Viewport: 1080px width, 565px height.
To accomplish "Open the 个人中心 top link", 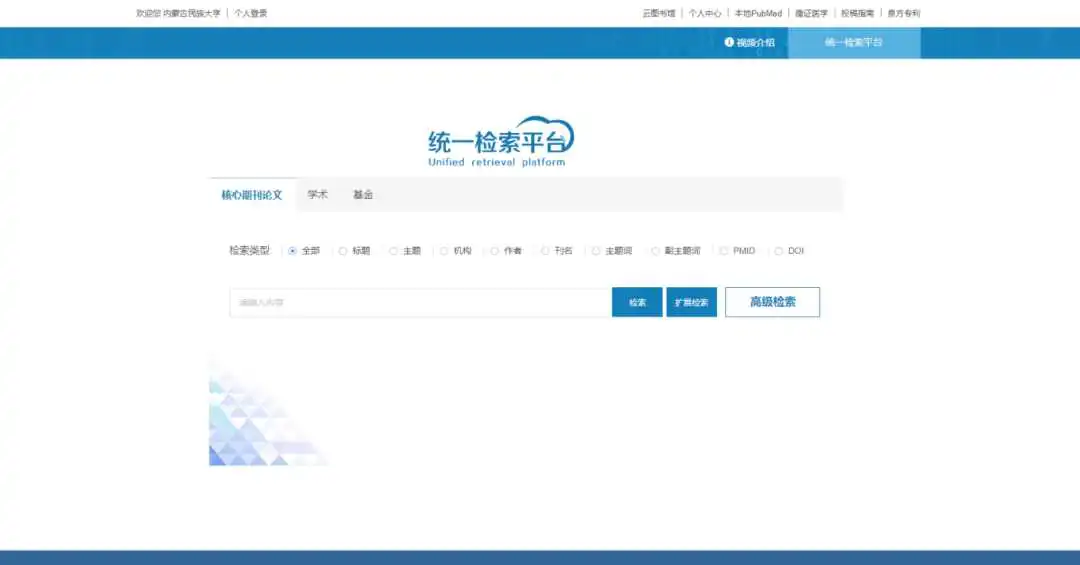I will click(705, 13).
